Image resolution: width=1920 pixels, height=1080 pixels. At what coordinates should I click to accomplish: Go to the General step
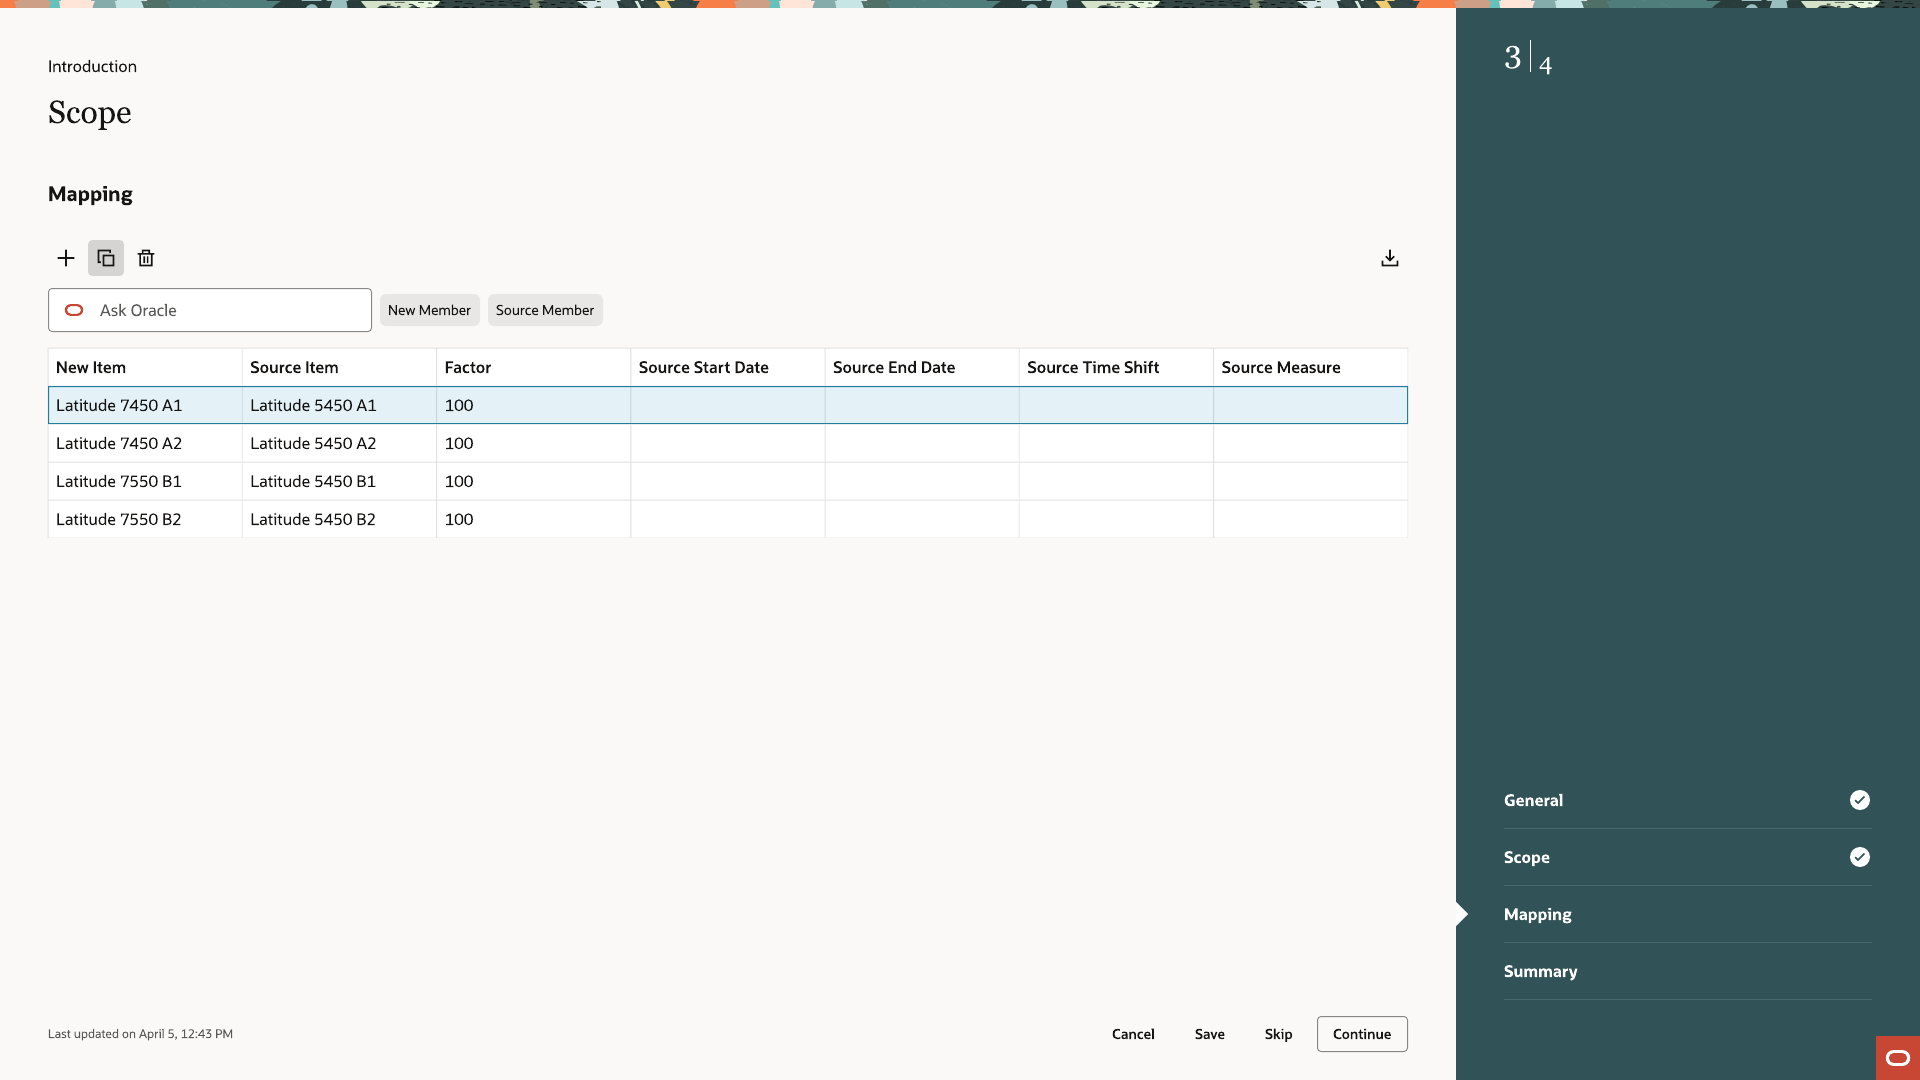(1688, 800)
